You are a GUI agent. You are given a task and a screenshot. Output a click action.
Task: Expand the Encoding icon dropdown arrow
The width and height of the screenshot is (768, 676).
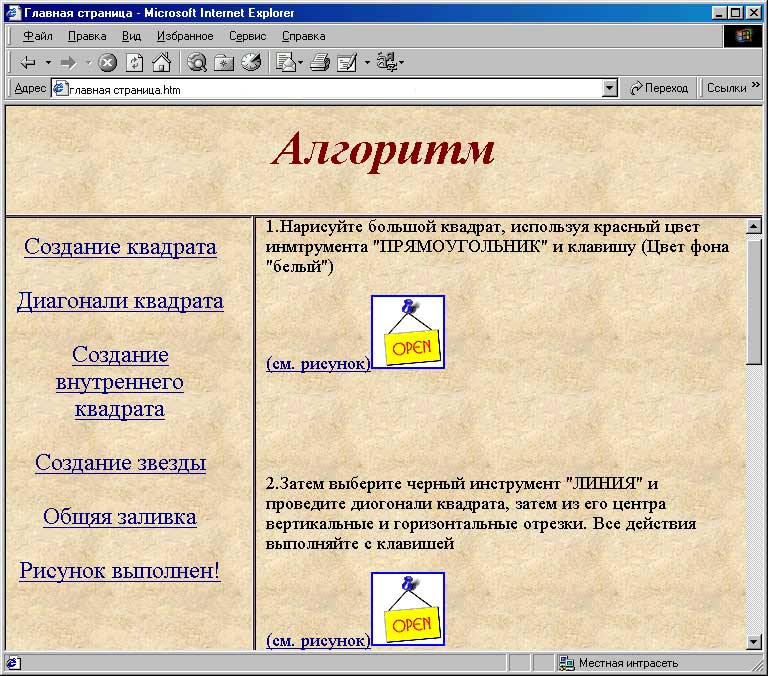402,63
